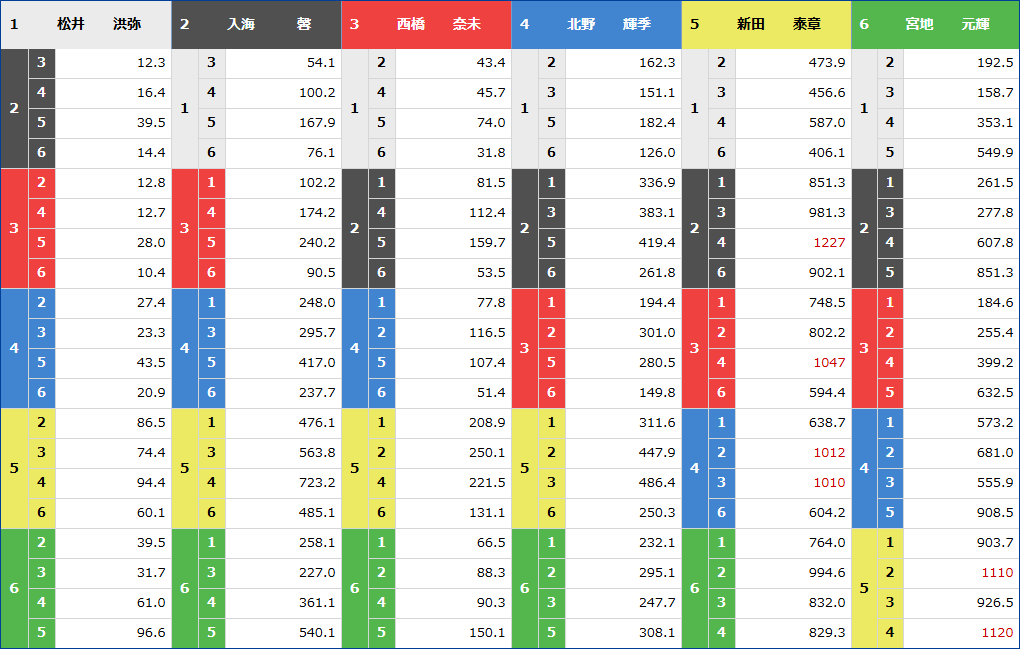1020x649 pixels.
Task: Click the odds value 723.2
Action: pos(317,483)
